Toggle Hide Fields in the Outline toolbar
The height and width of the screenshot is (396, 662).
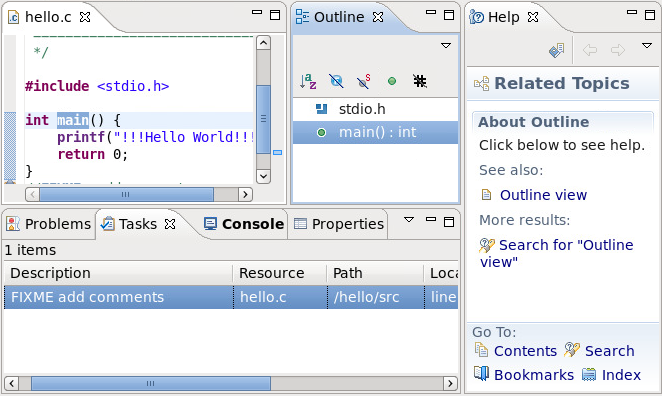pyautogui.click(x=336, y=81)
